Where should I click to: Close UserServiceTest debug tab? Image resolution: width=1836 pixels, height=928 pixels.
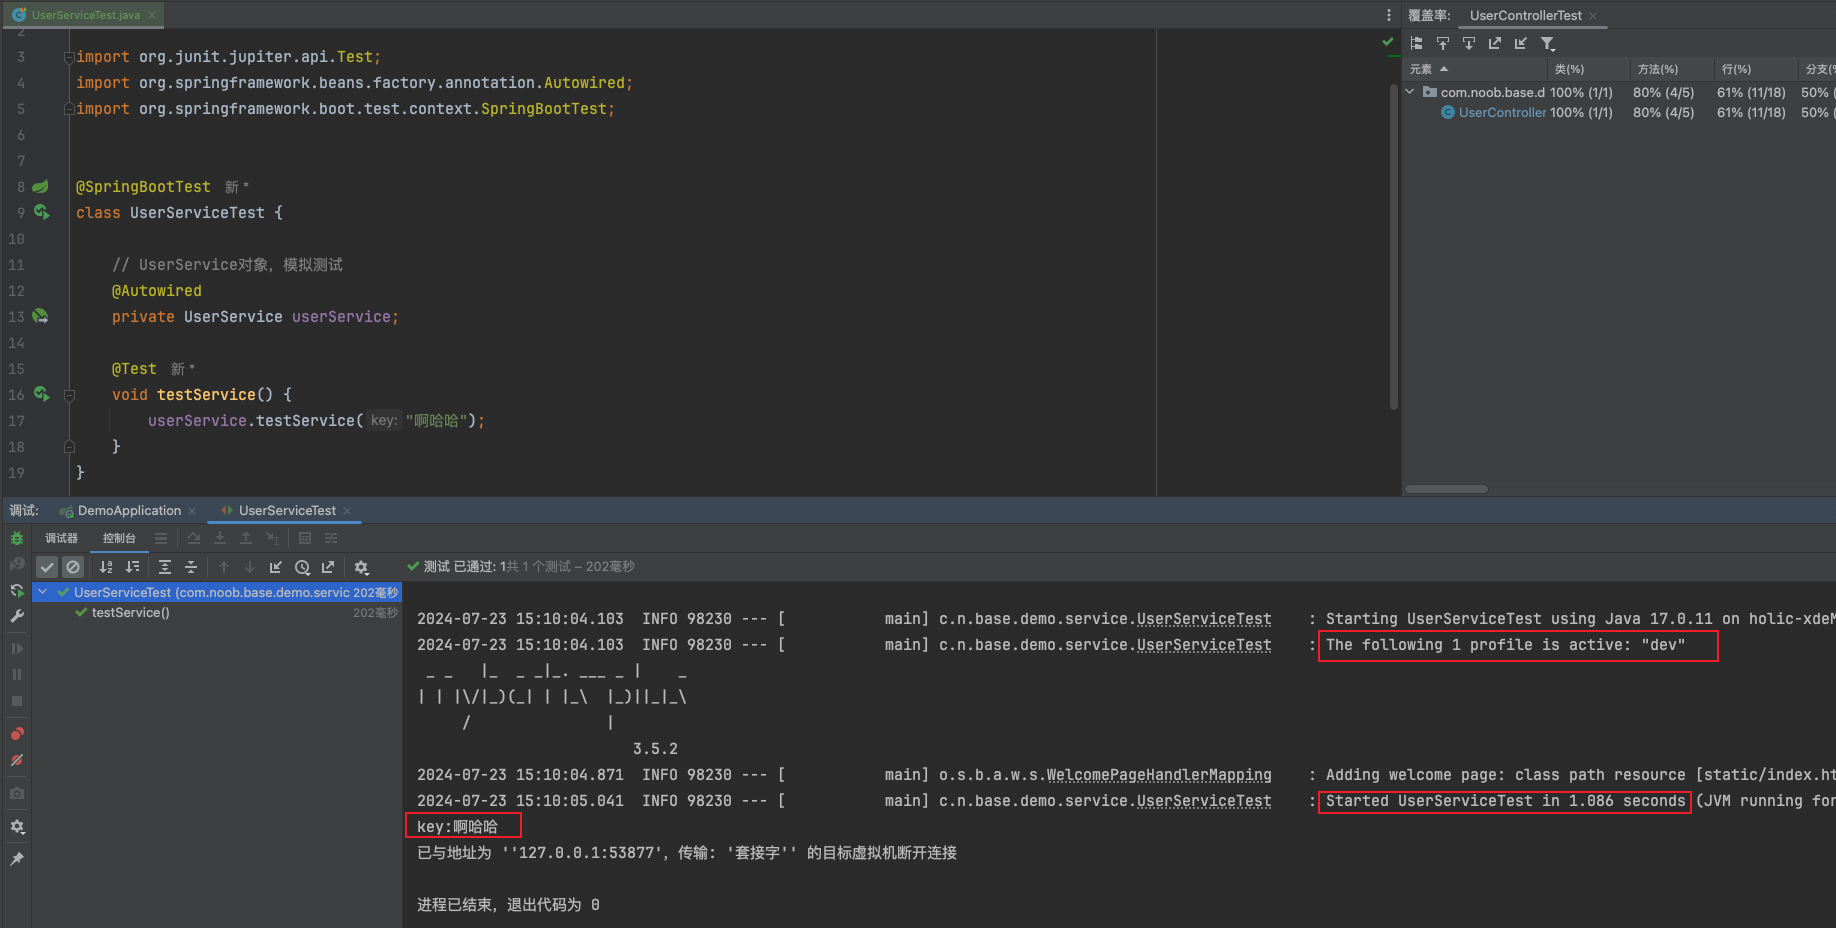[347, 511]
